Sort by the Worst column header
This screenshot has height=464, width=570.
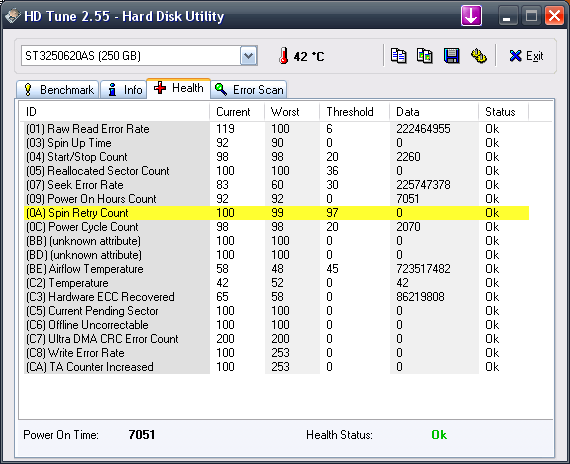pyautogui.click(x=292, y=112)
